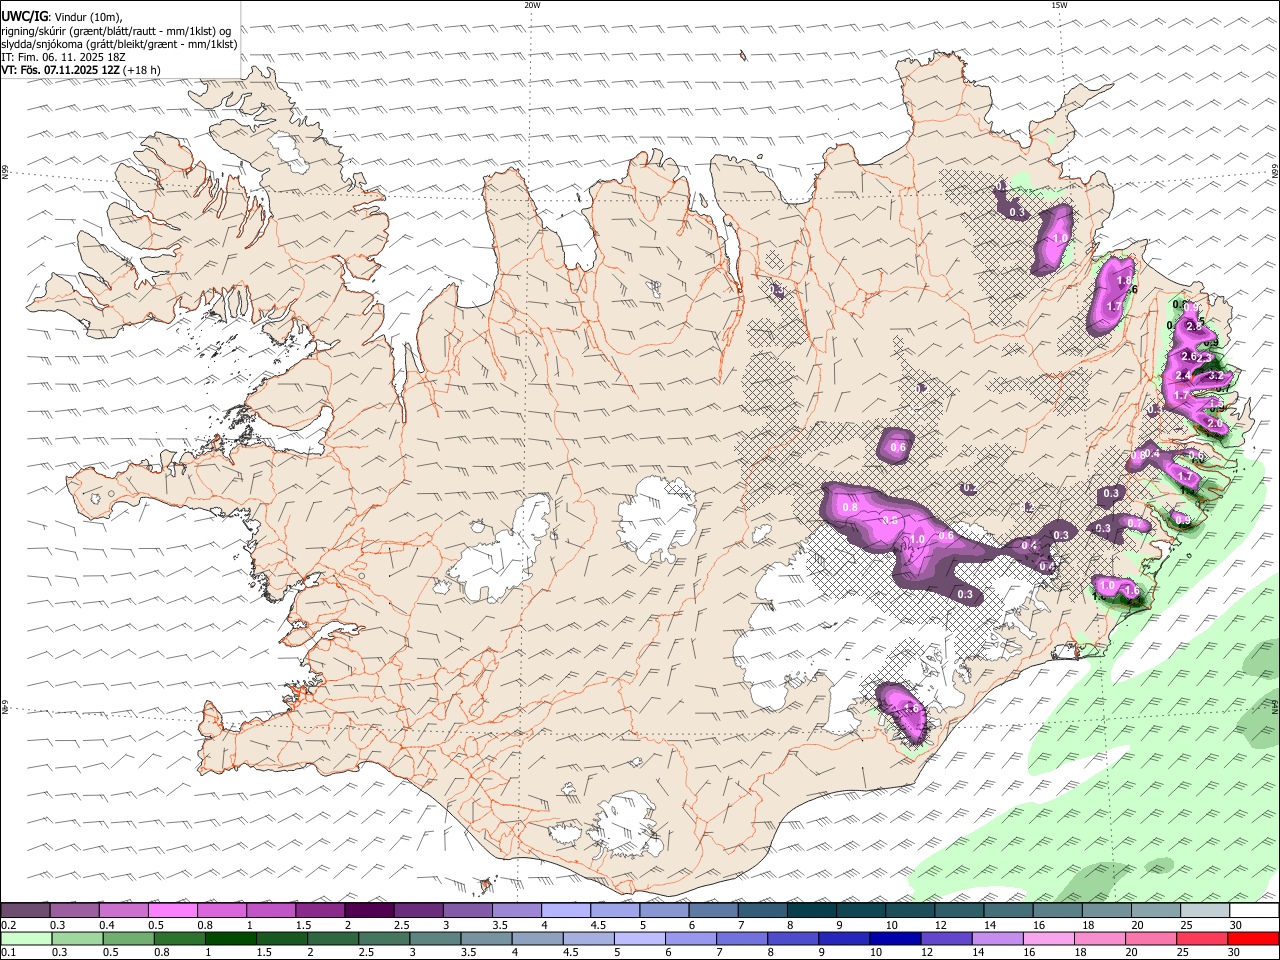Click the '2.8' snowfall value on the east coast
This screenshot has height=960, width=1280.
pos(1193,327)
